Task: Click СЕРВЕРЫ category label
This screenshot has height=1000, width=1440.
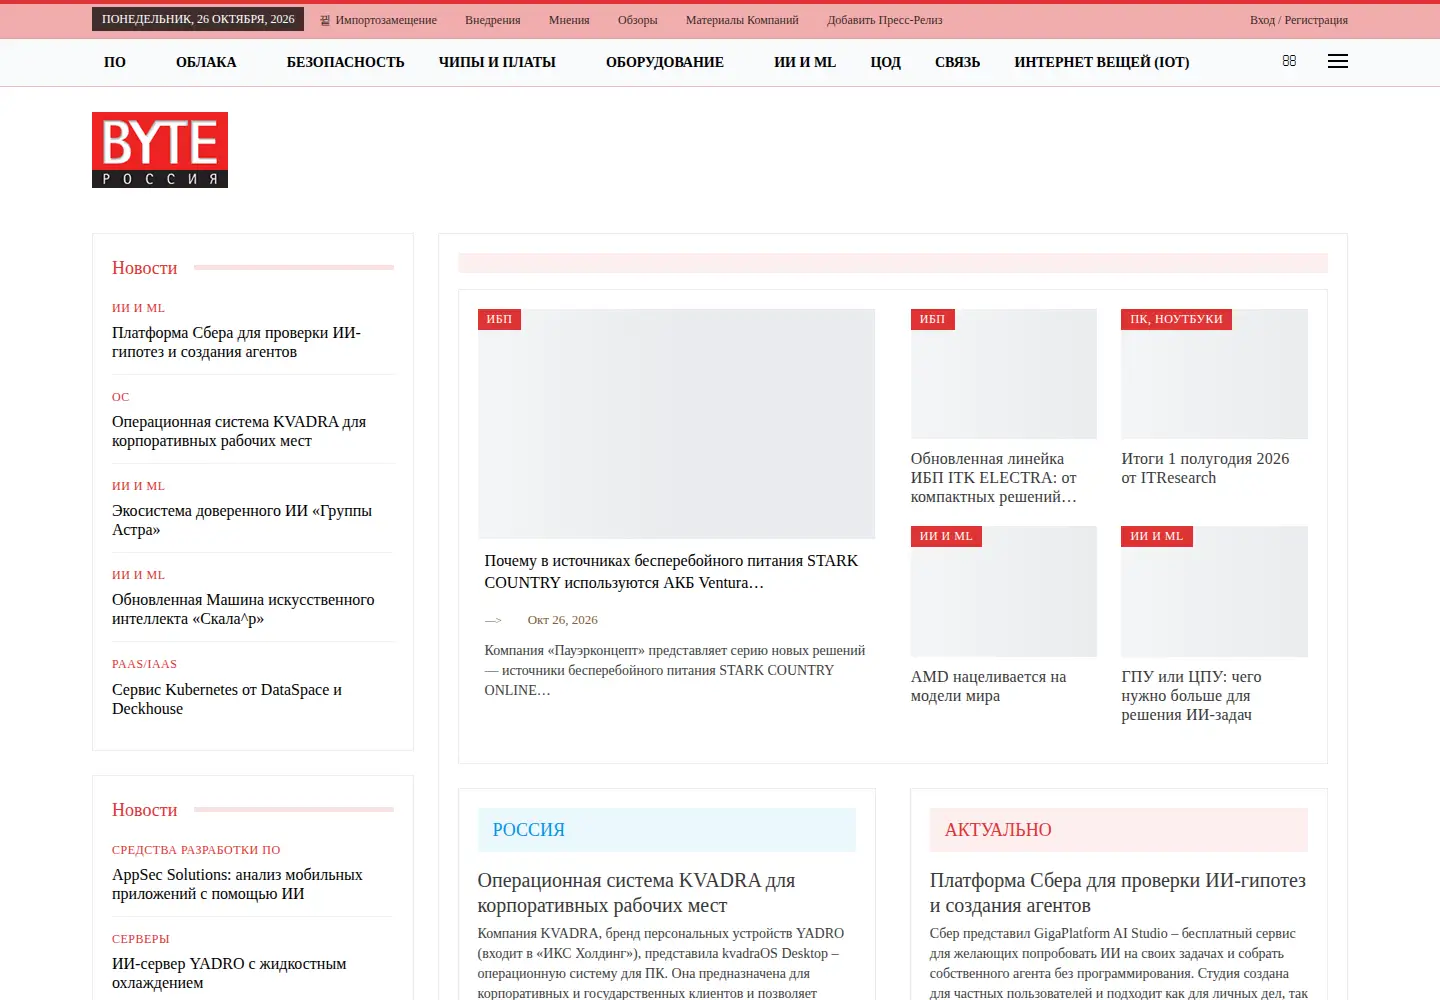Action: 141,939
